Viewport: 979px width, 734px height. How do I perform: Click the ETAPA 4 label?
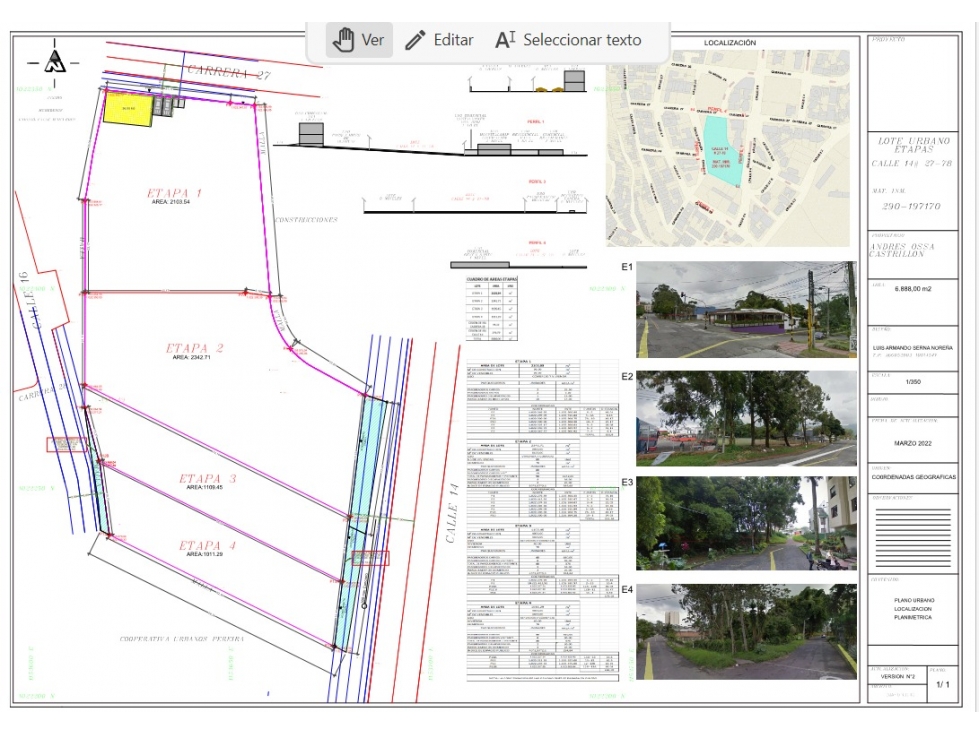(x=208, y=545)
